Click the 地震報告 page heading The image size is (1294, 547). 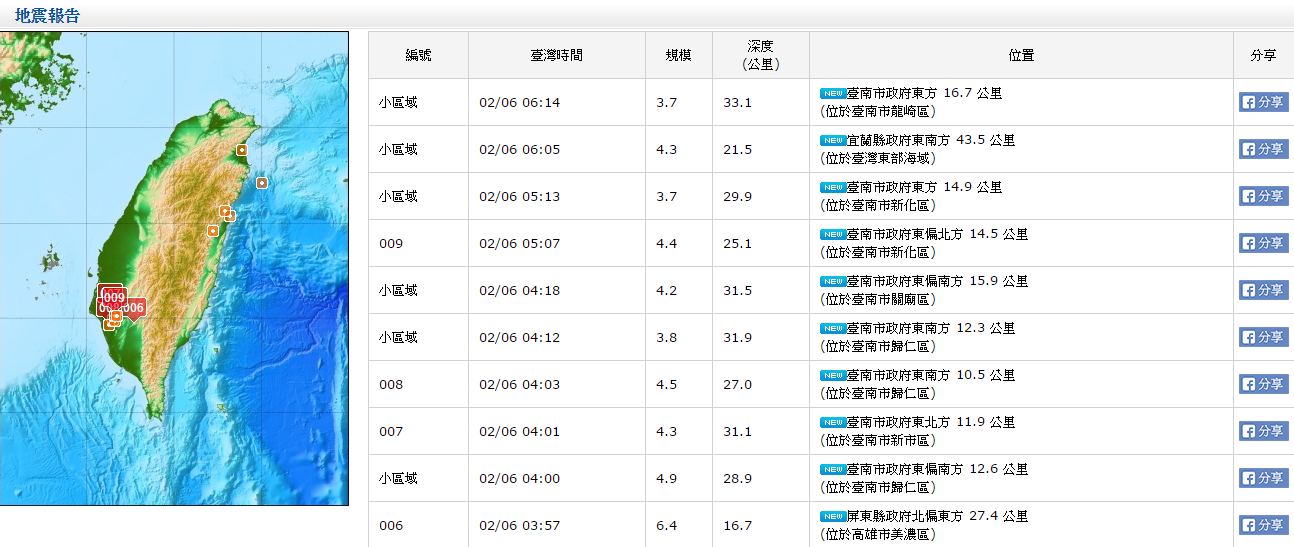[47, 15]
